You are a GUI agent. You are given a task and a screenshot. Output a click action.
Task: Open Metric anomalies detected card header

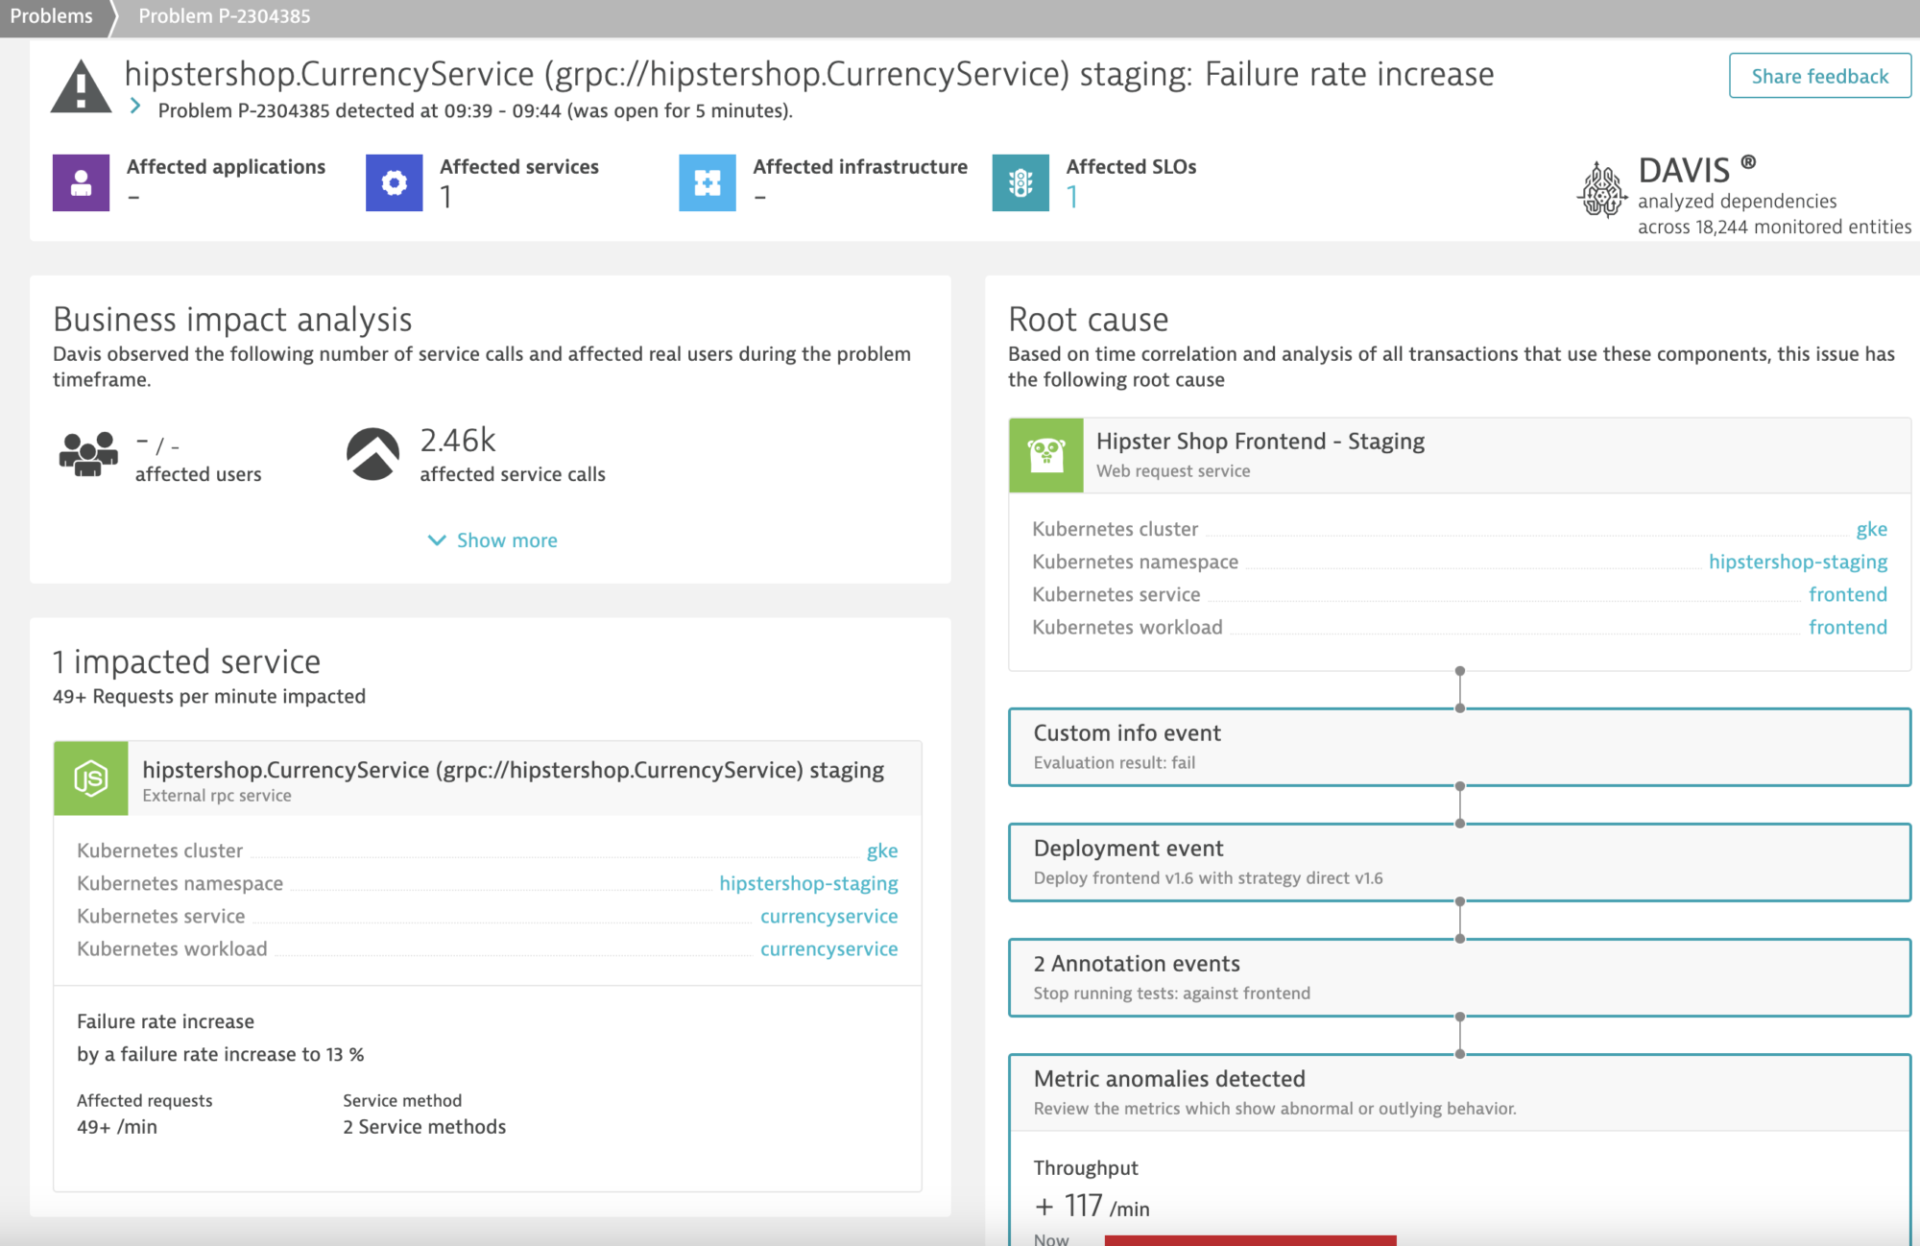coord(1460,1092)
